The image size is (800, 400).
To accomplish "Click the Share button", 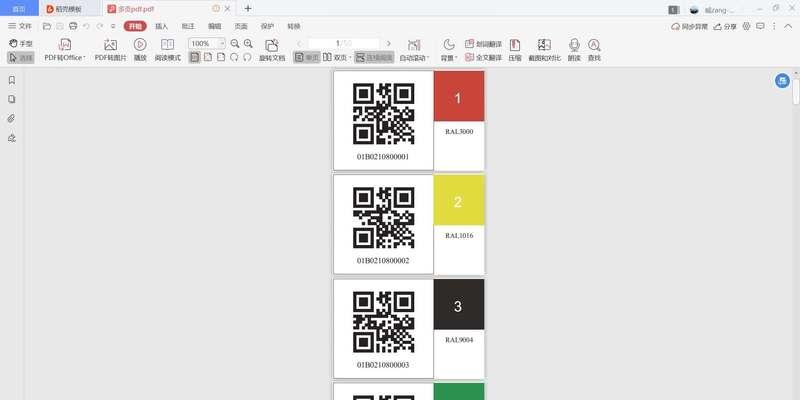I will tap(725, 26).
